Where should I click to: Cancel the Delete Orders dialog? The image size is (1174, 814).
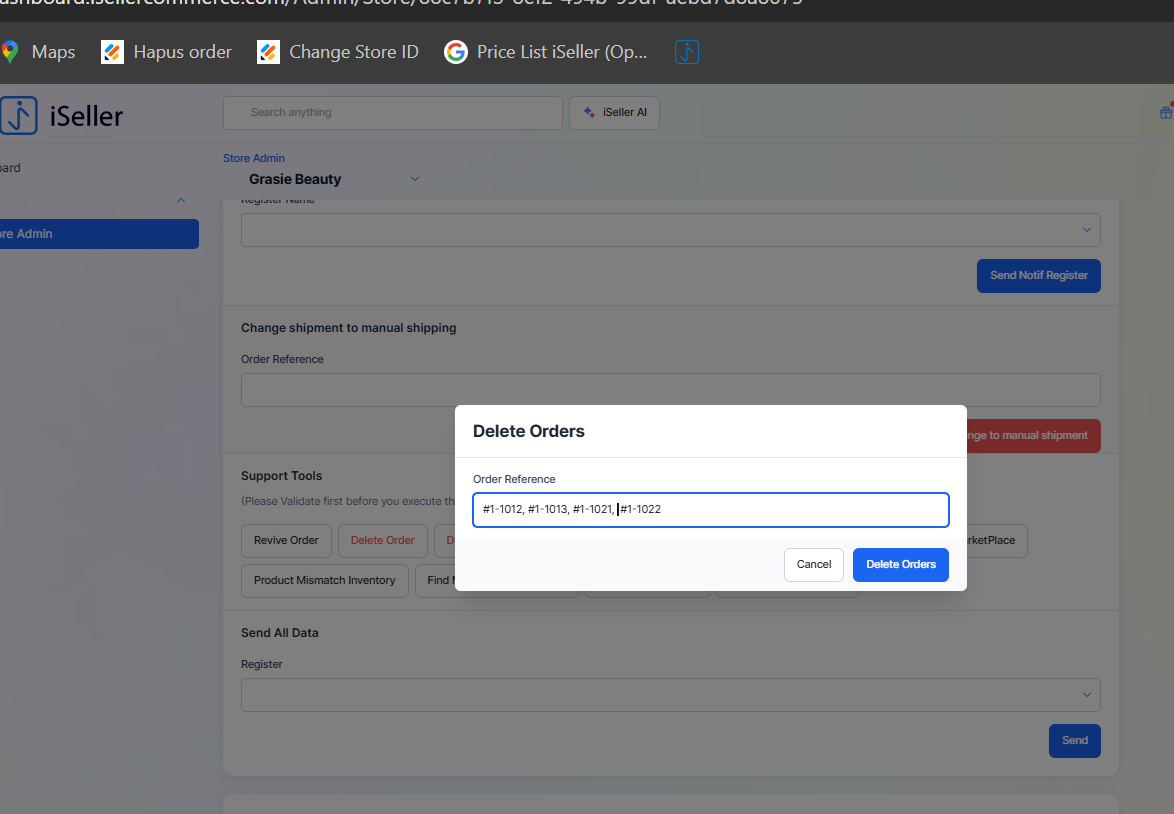[813, 565]
